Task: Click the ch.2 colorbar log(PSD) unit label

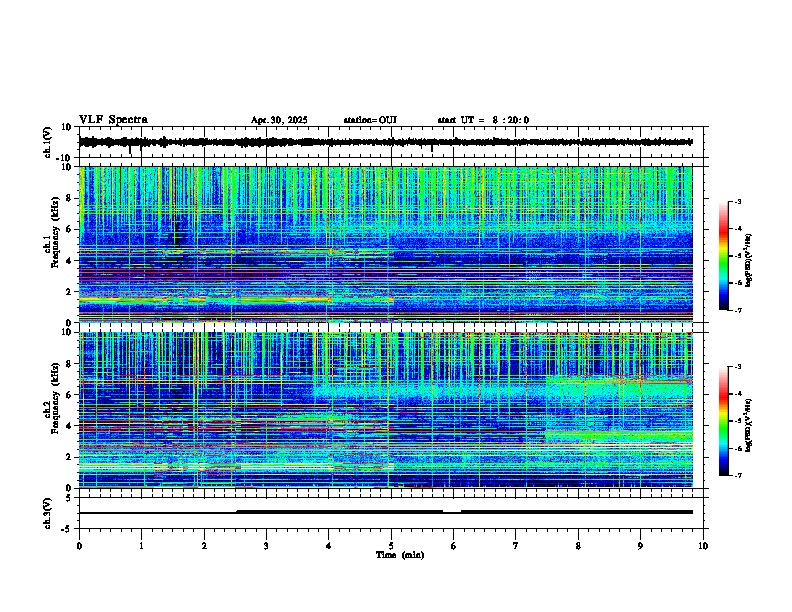Action: coord(748,426)
